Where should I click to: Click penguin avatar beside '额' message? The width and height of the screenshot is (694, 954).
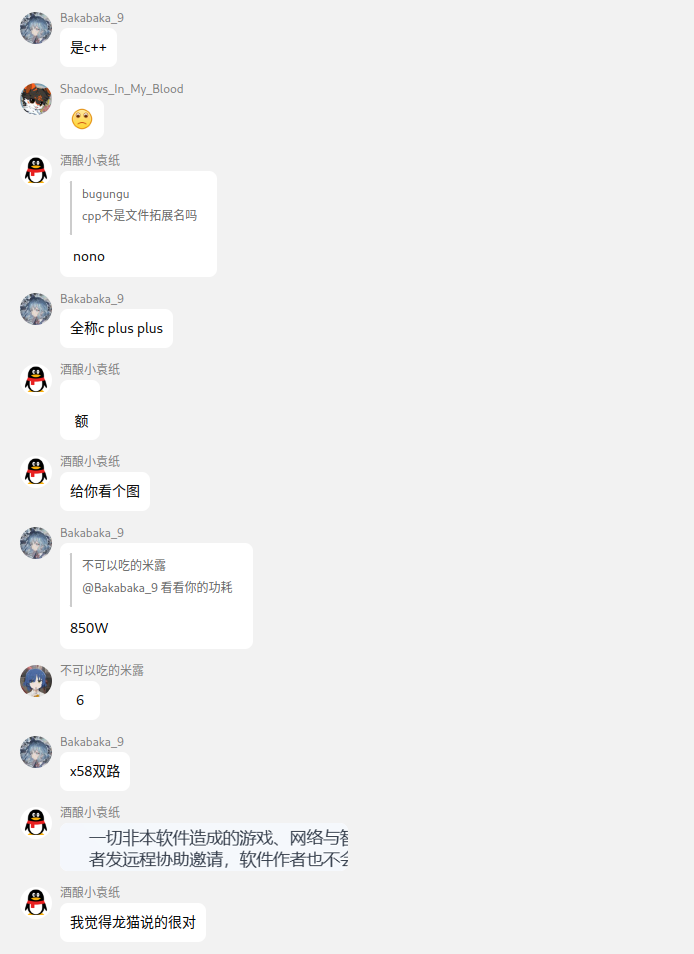[x=36, y=380]
